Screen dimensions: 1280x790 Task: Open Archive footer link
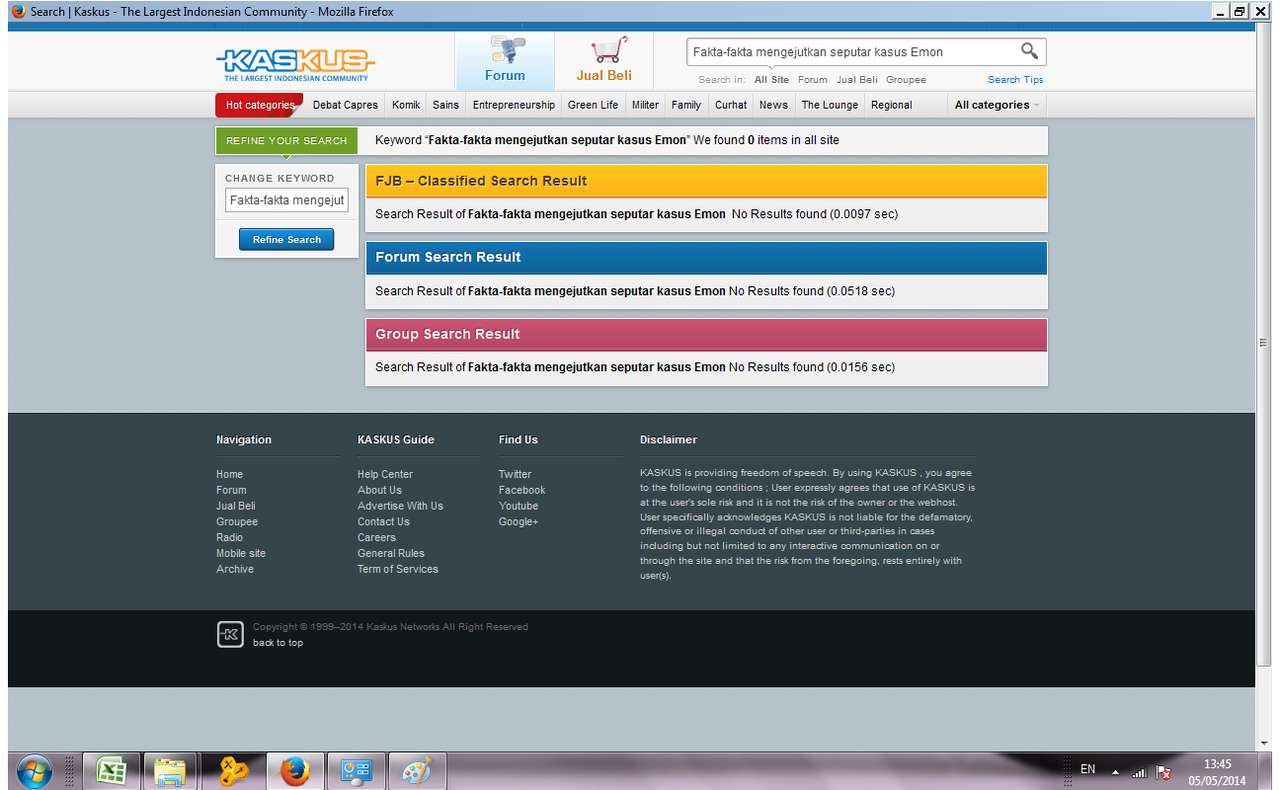point(235,569)
